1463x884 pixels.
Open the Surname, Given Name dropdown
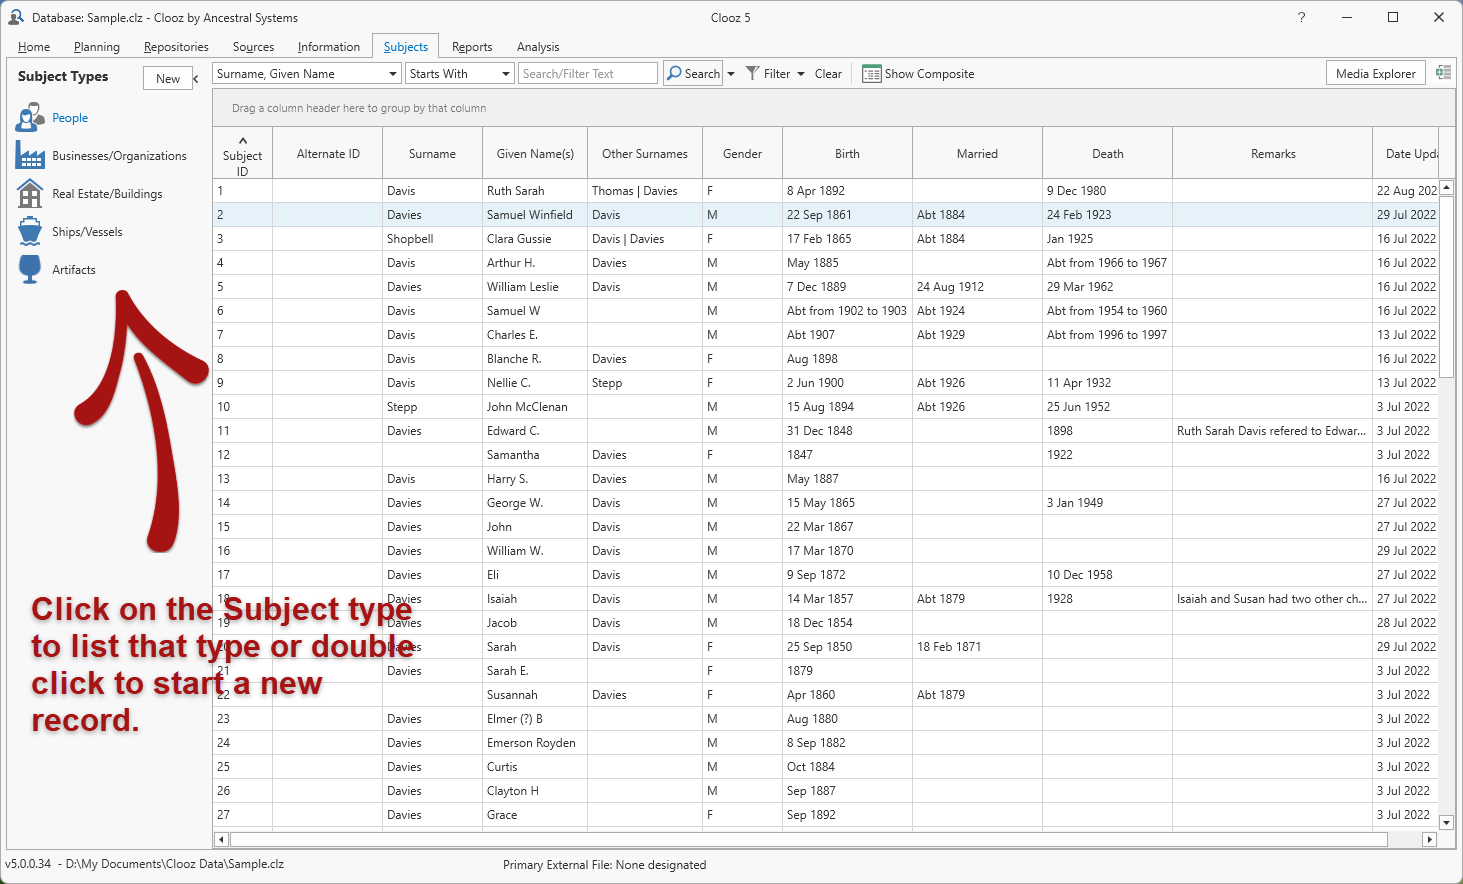click(393, 74)
